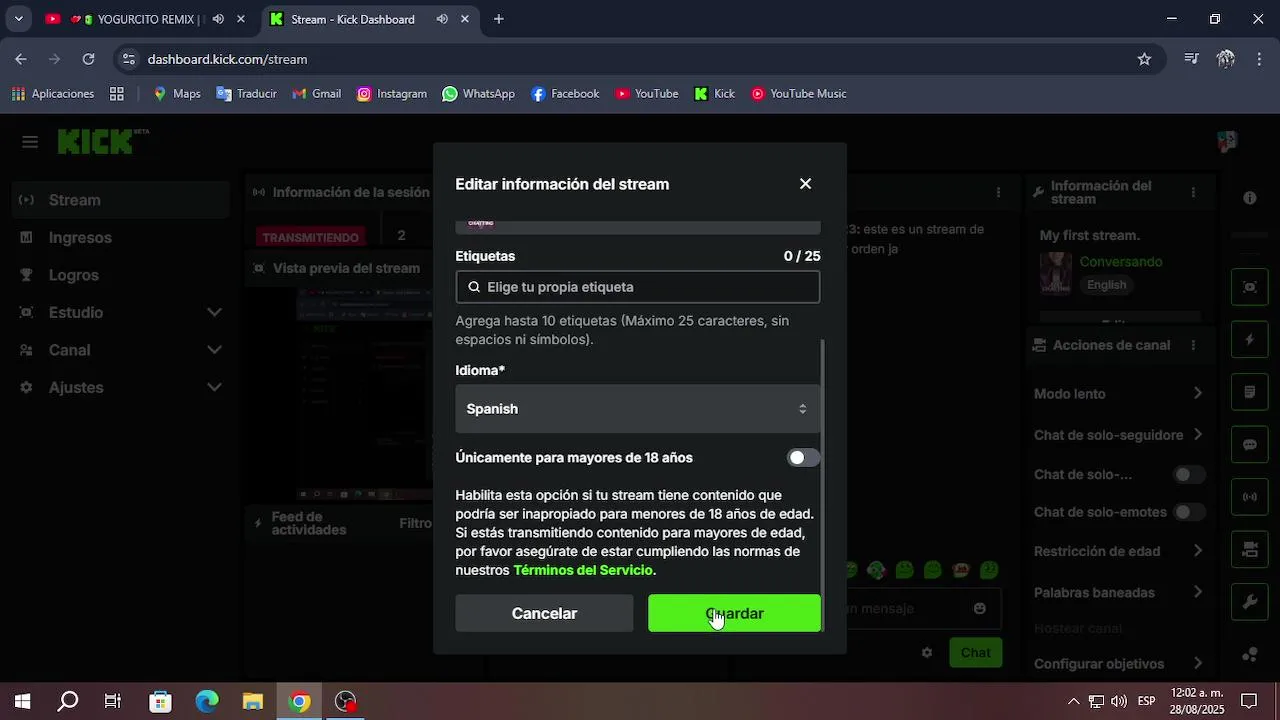The height and width of the screenshot is (720, 1280).
Task: Click the lightning bolt icon in right rail
Action: pos(1249,340)
